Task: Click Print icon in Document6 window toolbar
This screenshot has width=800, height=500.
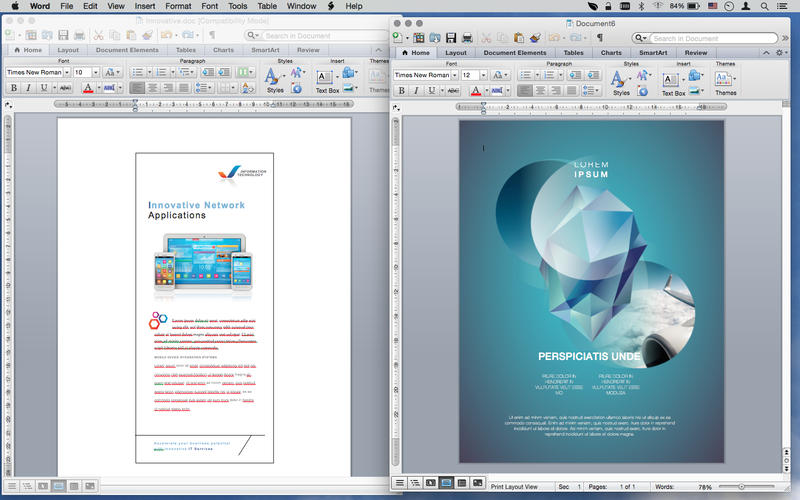Action: click(x=467, y=38)
